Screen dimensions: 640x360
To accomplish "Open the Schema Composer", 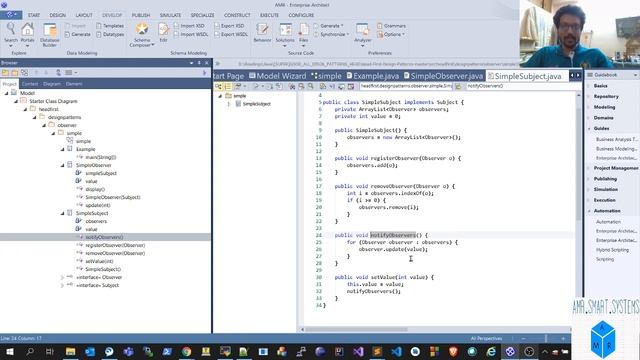I will pos(142,34).
